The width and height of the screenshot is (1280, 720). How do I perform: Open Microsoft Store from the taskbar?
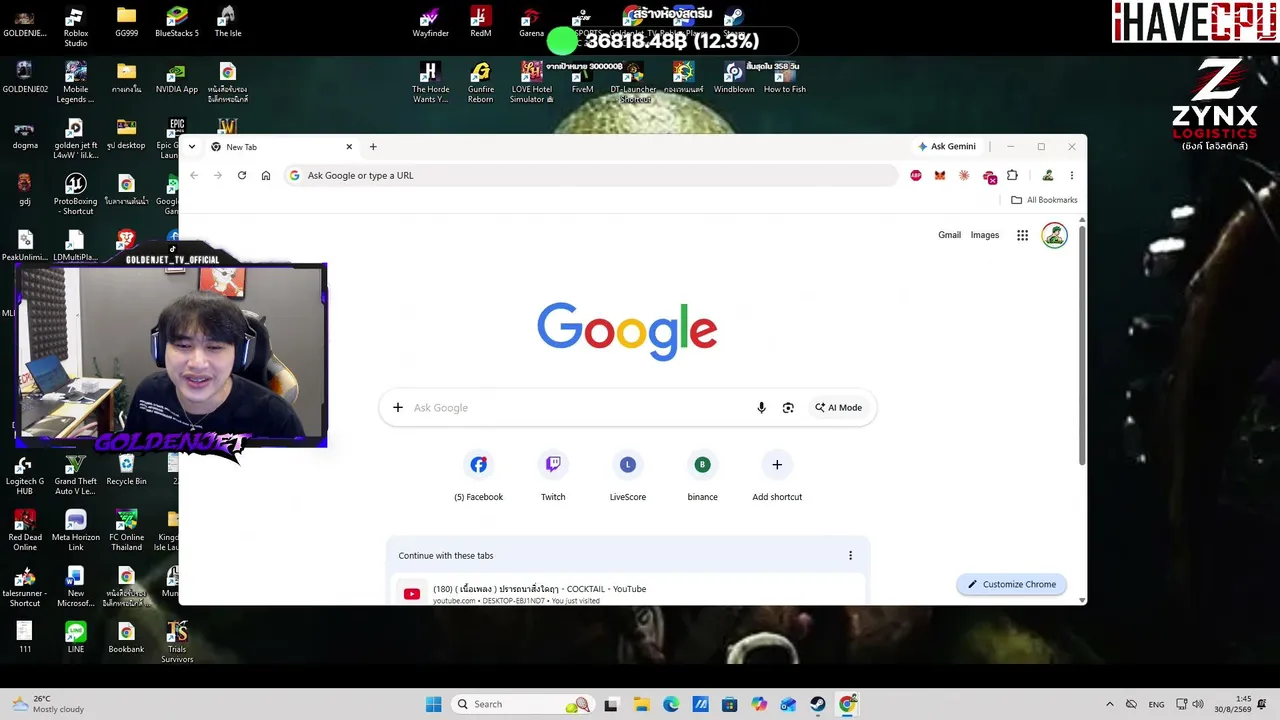pos(729,704)
